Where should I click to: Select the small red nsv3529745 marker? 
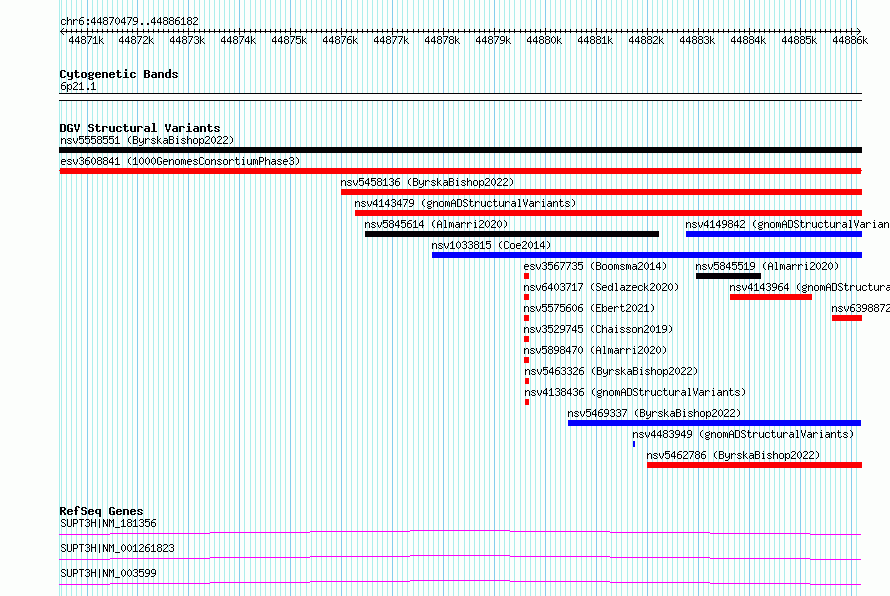click(526, 339)
